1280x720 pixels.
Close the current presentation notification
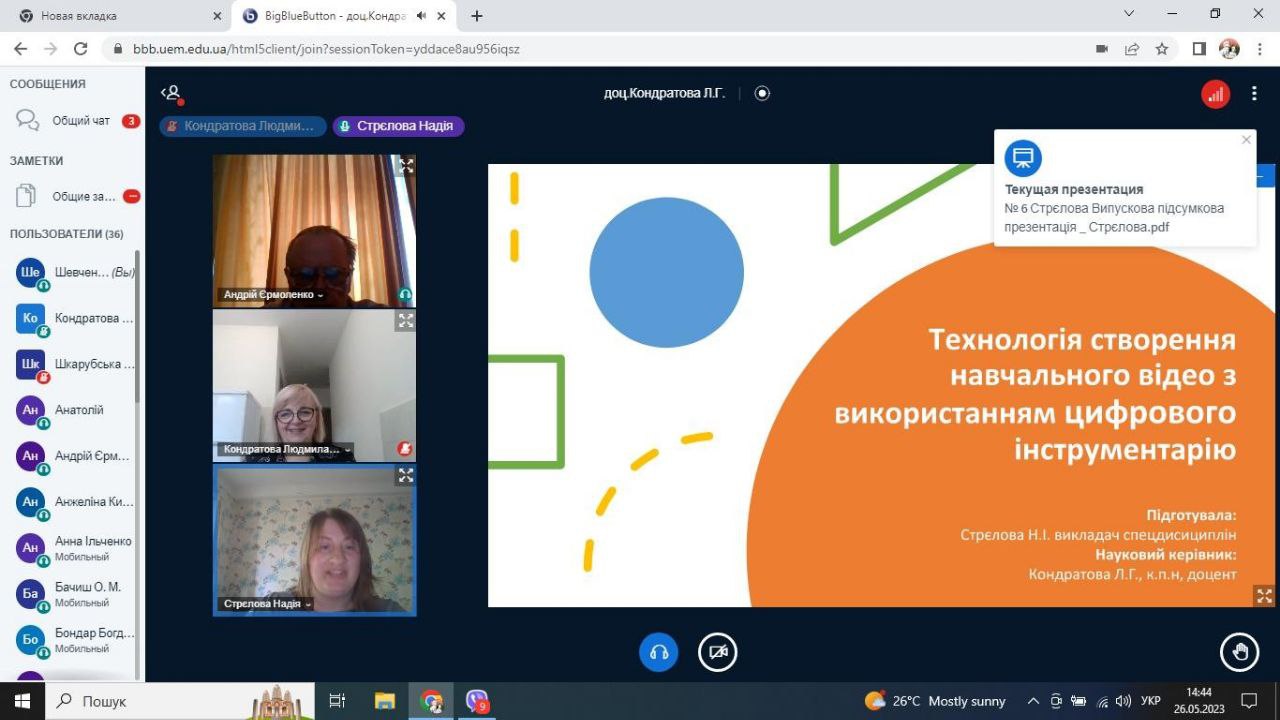(1246, 140)
